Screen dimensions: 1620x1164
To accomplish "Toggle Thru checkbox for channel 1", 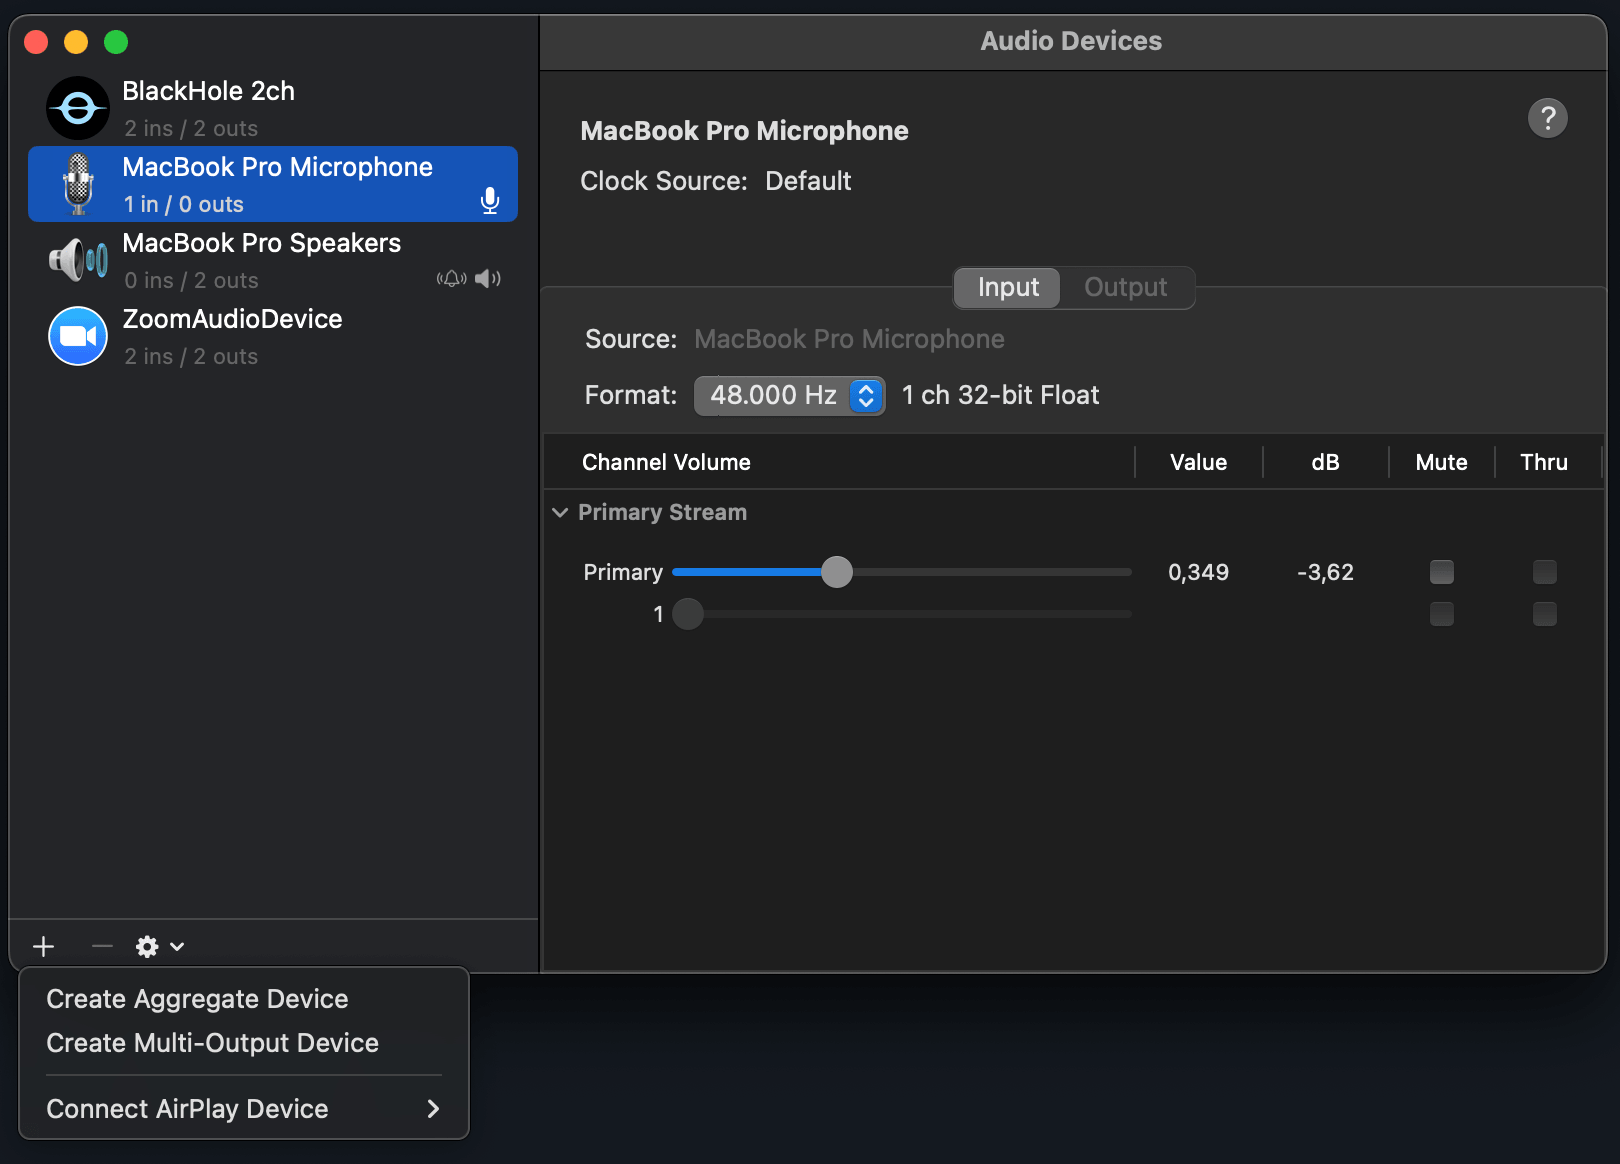I will [x=1544, y=614].
